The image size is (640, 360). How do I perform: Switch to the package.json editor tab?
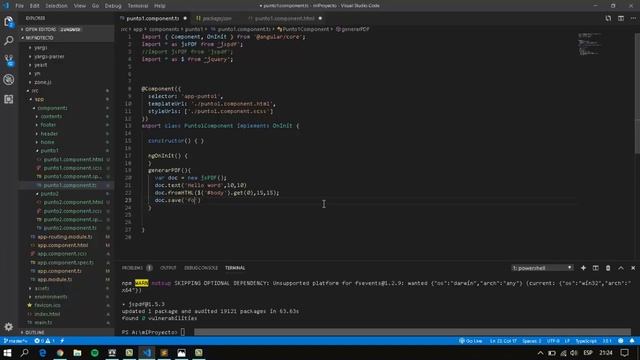pyautogui.click(x=216, y=18)
